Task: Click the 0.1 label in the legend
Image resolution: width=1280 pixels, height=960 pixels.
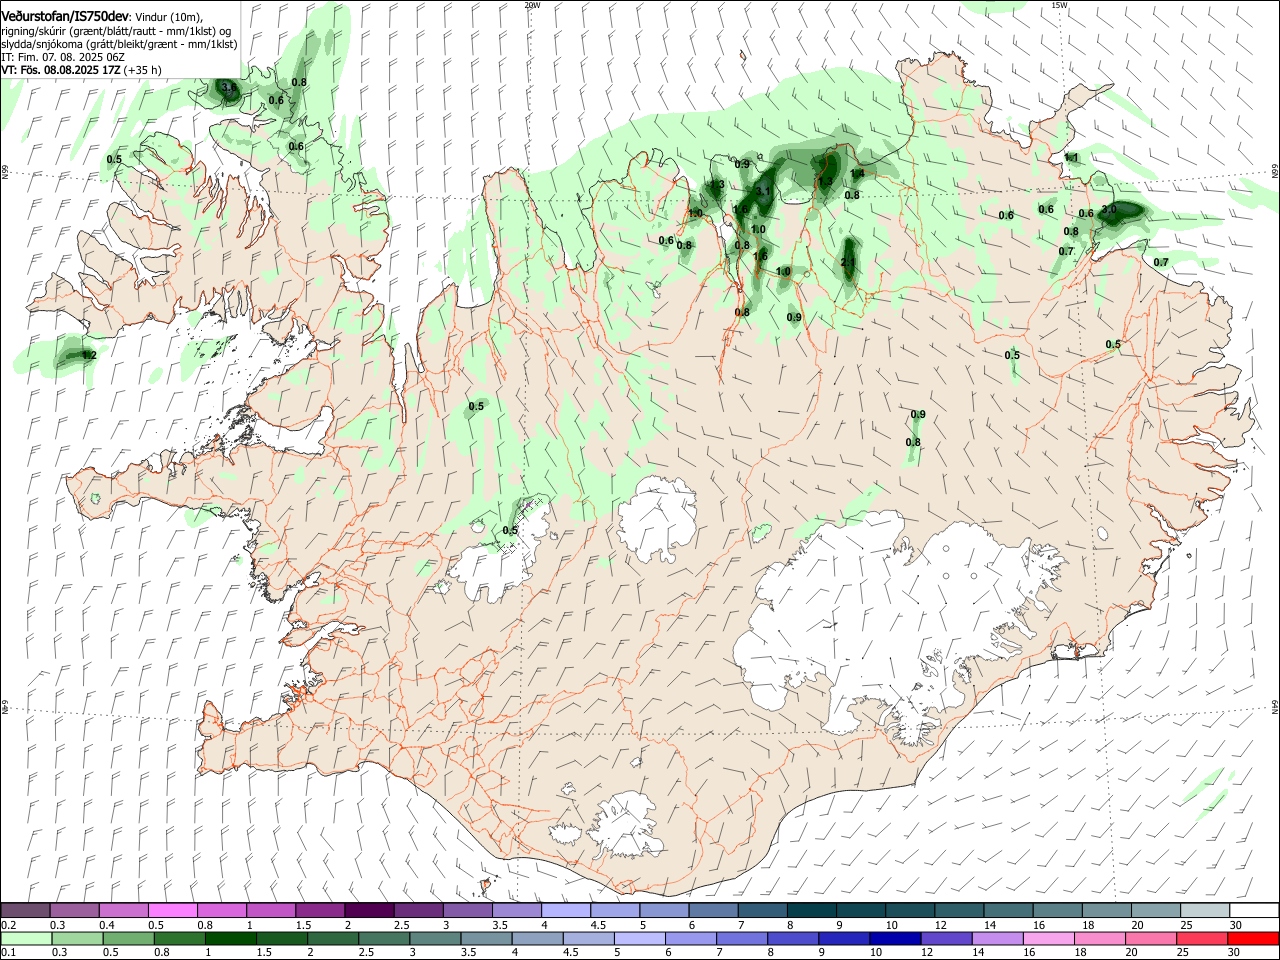Action: [x=9, y=952]
